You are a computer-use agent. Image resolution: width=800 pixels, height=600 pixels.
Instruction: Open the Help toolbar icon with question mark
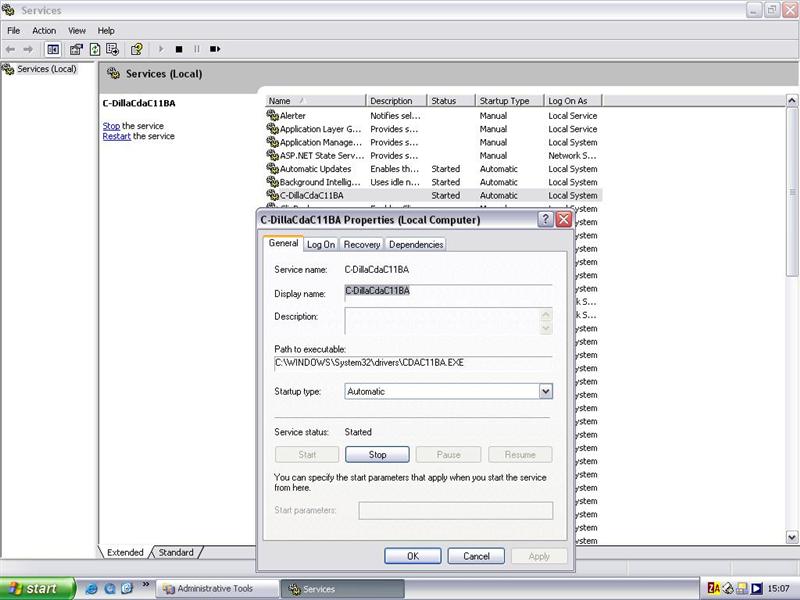pos(136,49)
